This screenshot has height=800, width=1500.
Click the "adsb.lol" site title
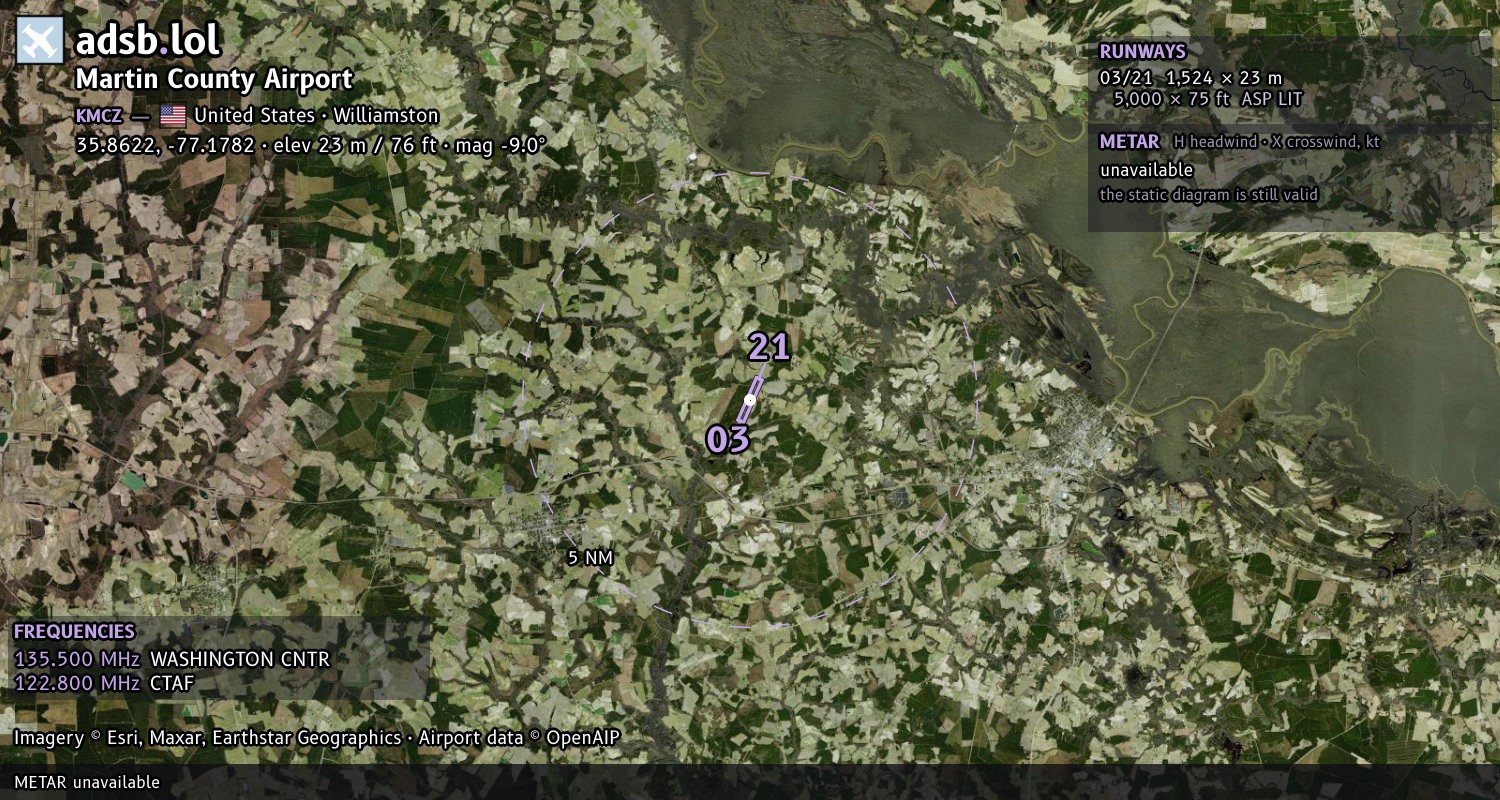coord(148,41)
